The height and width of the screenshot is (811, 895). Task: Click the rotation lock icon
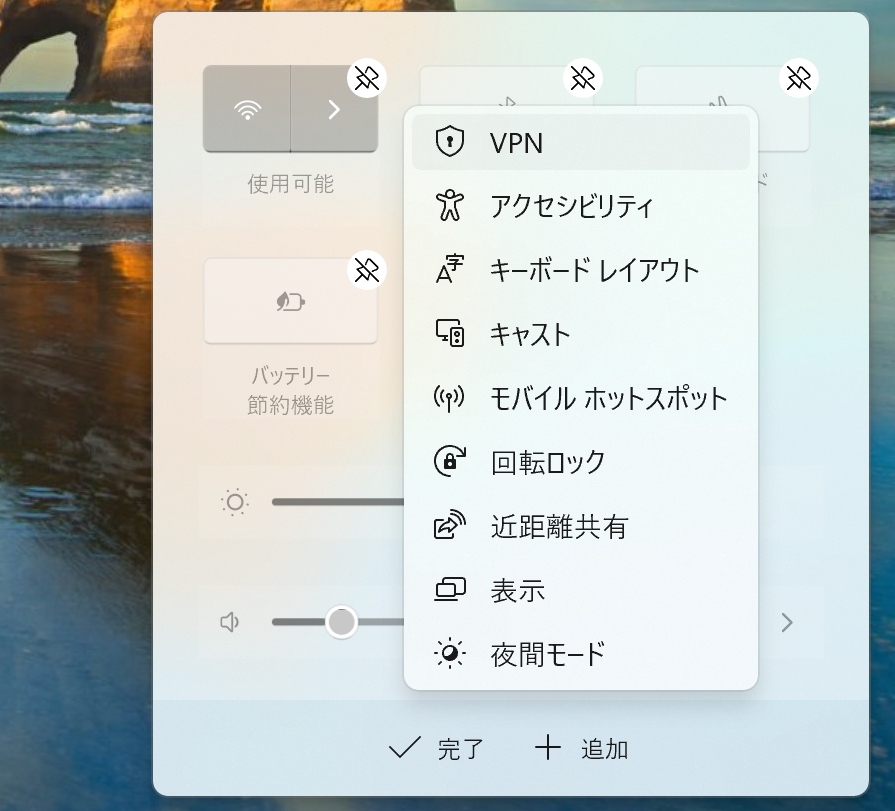tap(450, 461)
